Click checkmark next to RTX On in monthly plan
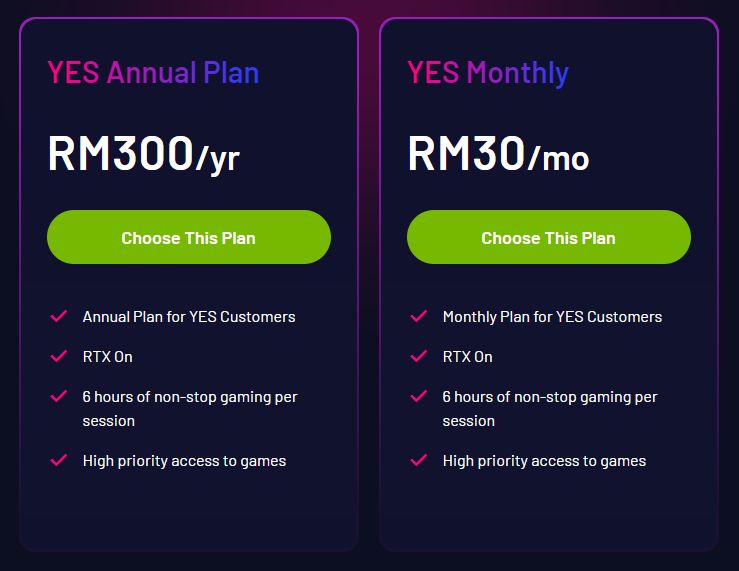739x571 pixels. pos(419,356)
